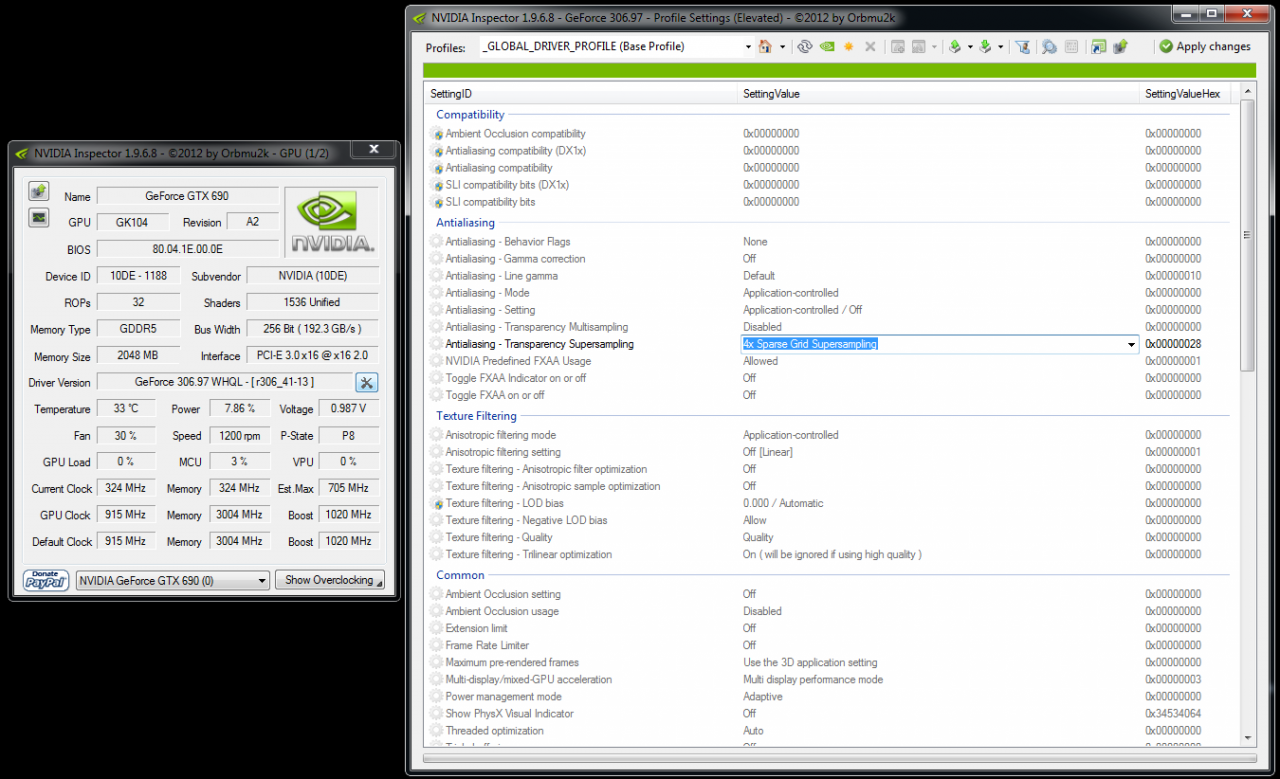Open the NVIDIA GeForce GTX 690 (0) GPU selector
The image size is (1280, 779).
(x=173, y=580)
